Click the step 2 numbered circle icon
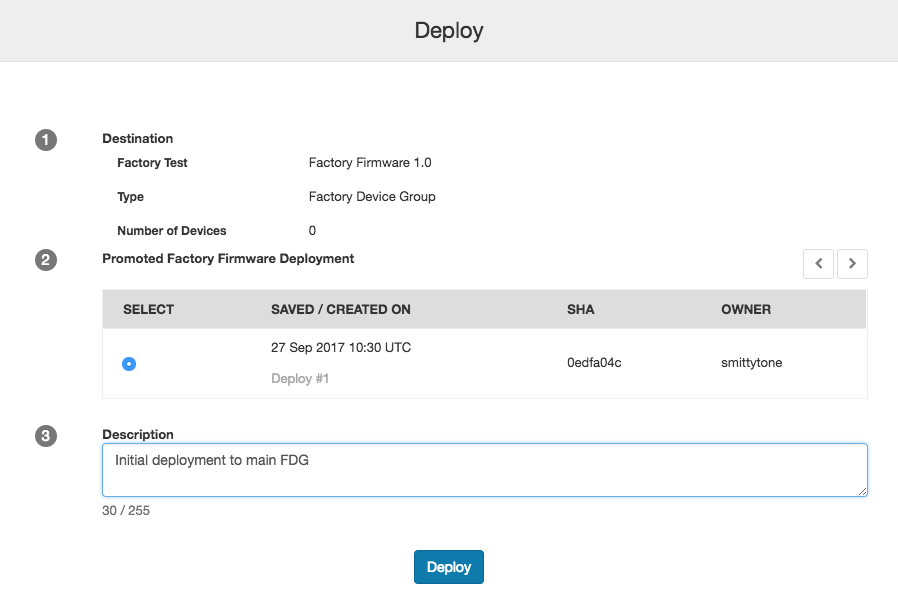This screenshot has height=614, width=898. point(45,260)
